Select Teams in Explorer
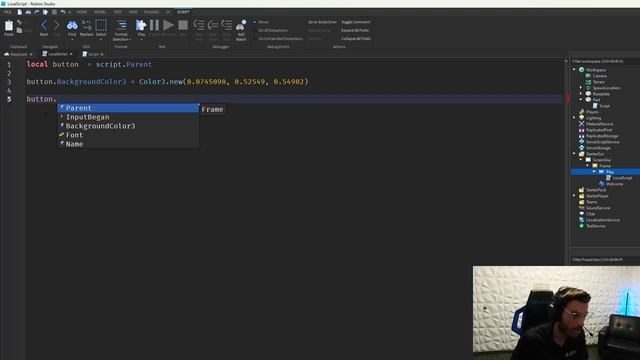 coord(591,202)
